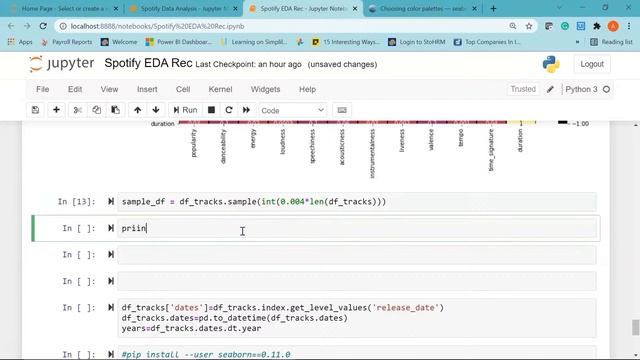The width and height of the screenshot is (640, 360).
Task: Click the Jupyter logo
Action: (61, 64)
